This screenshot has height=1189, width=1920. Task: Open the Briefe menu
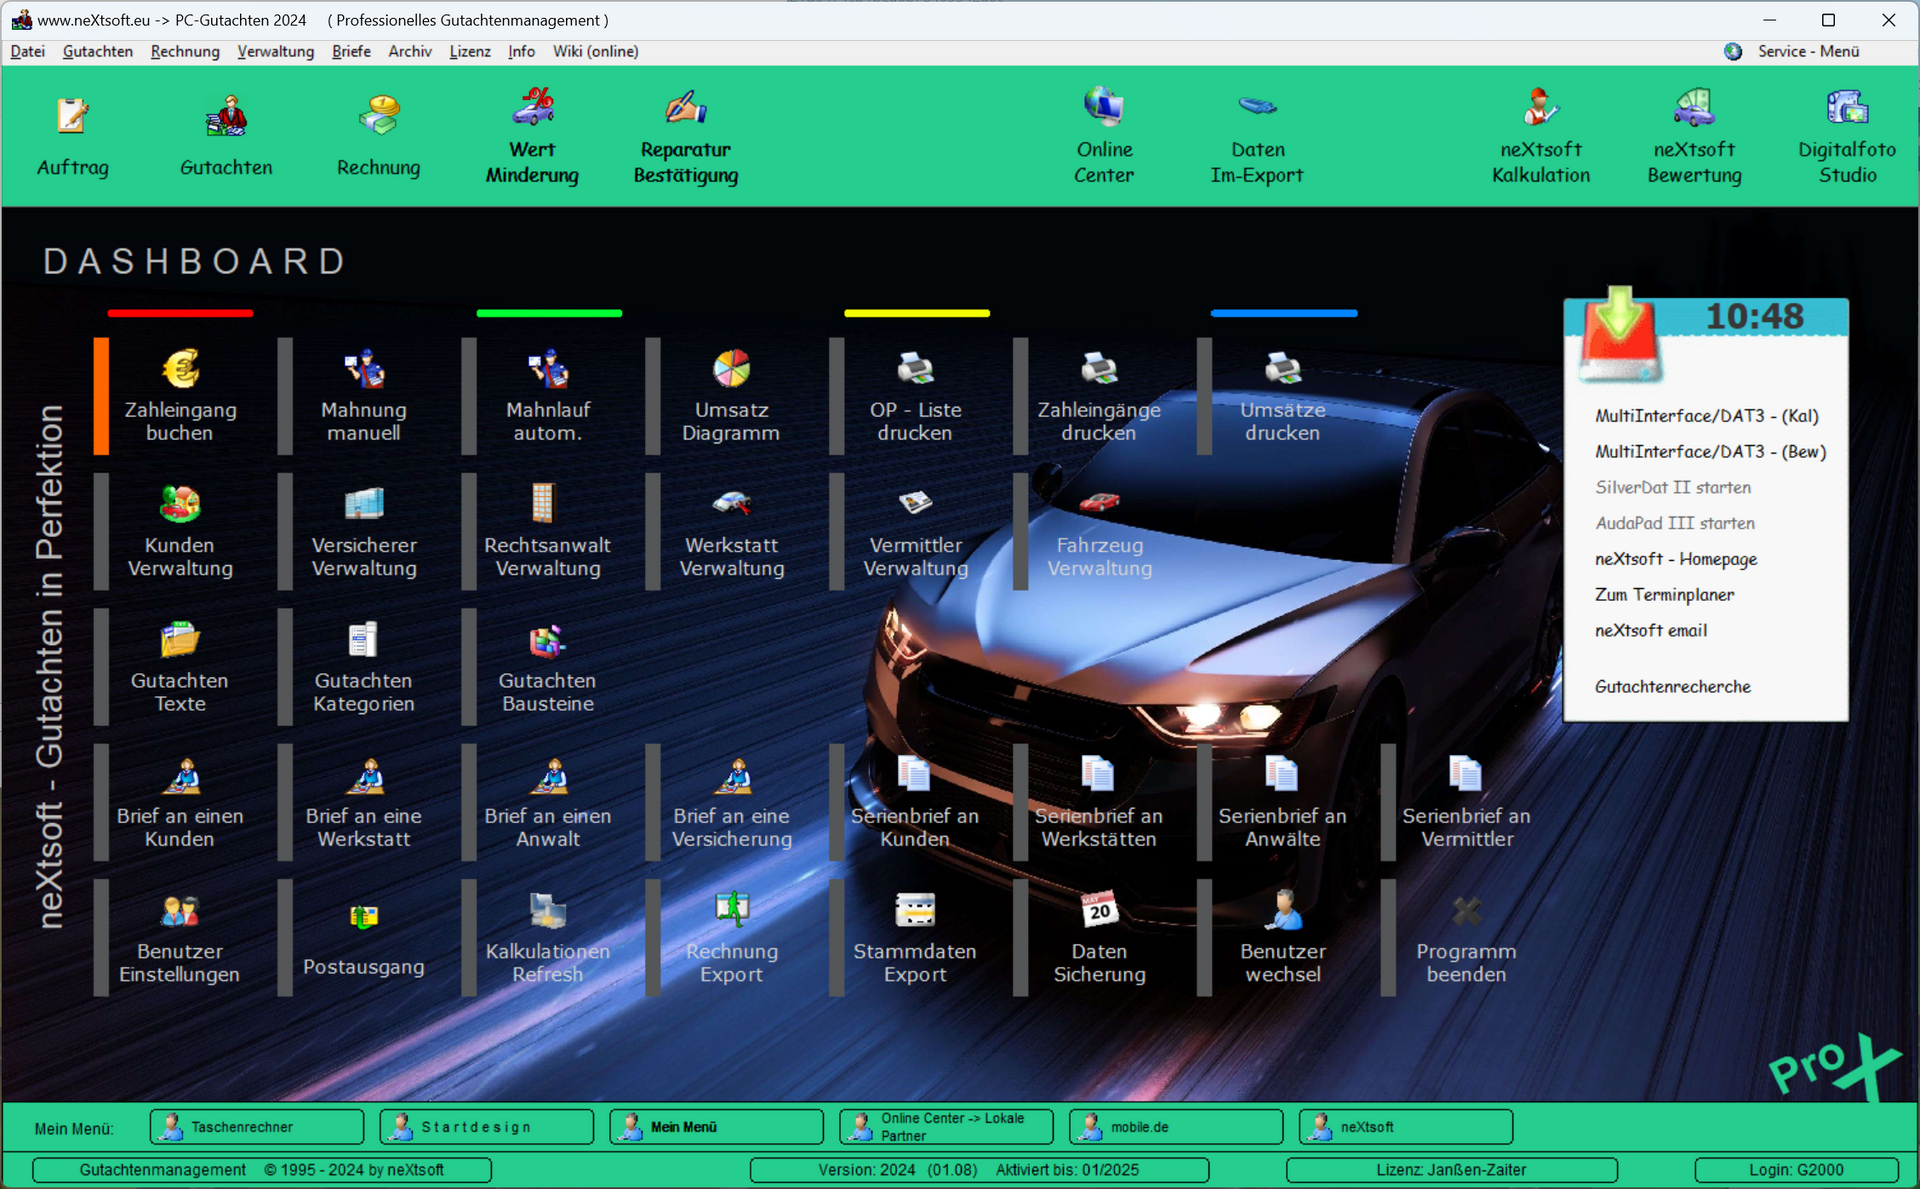(351, 51)
